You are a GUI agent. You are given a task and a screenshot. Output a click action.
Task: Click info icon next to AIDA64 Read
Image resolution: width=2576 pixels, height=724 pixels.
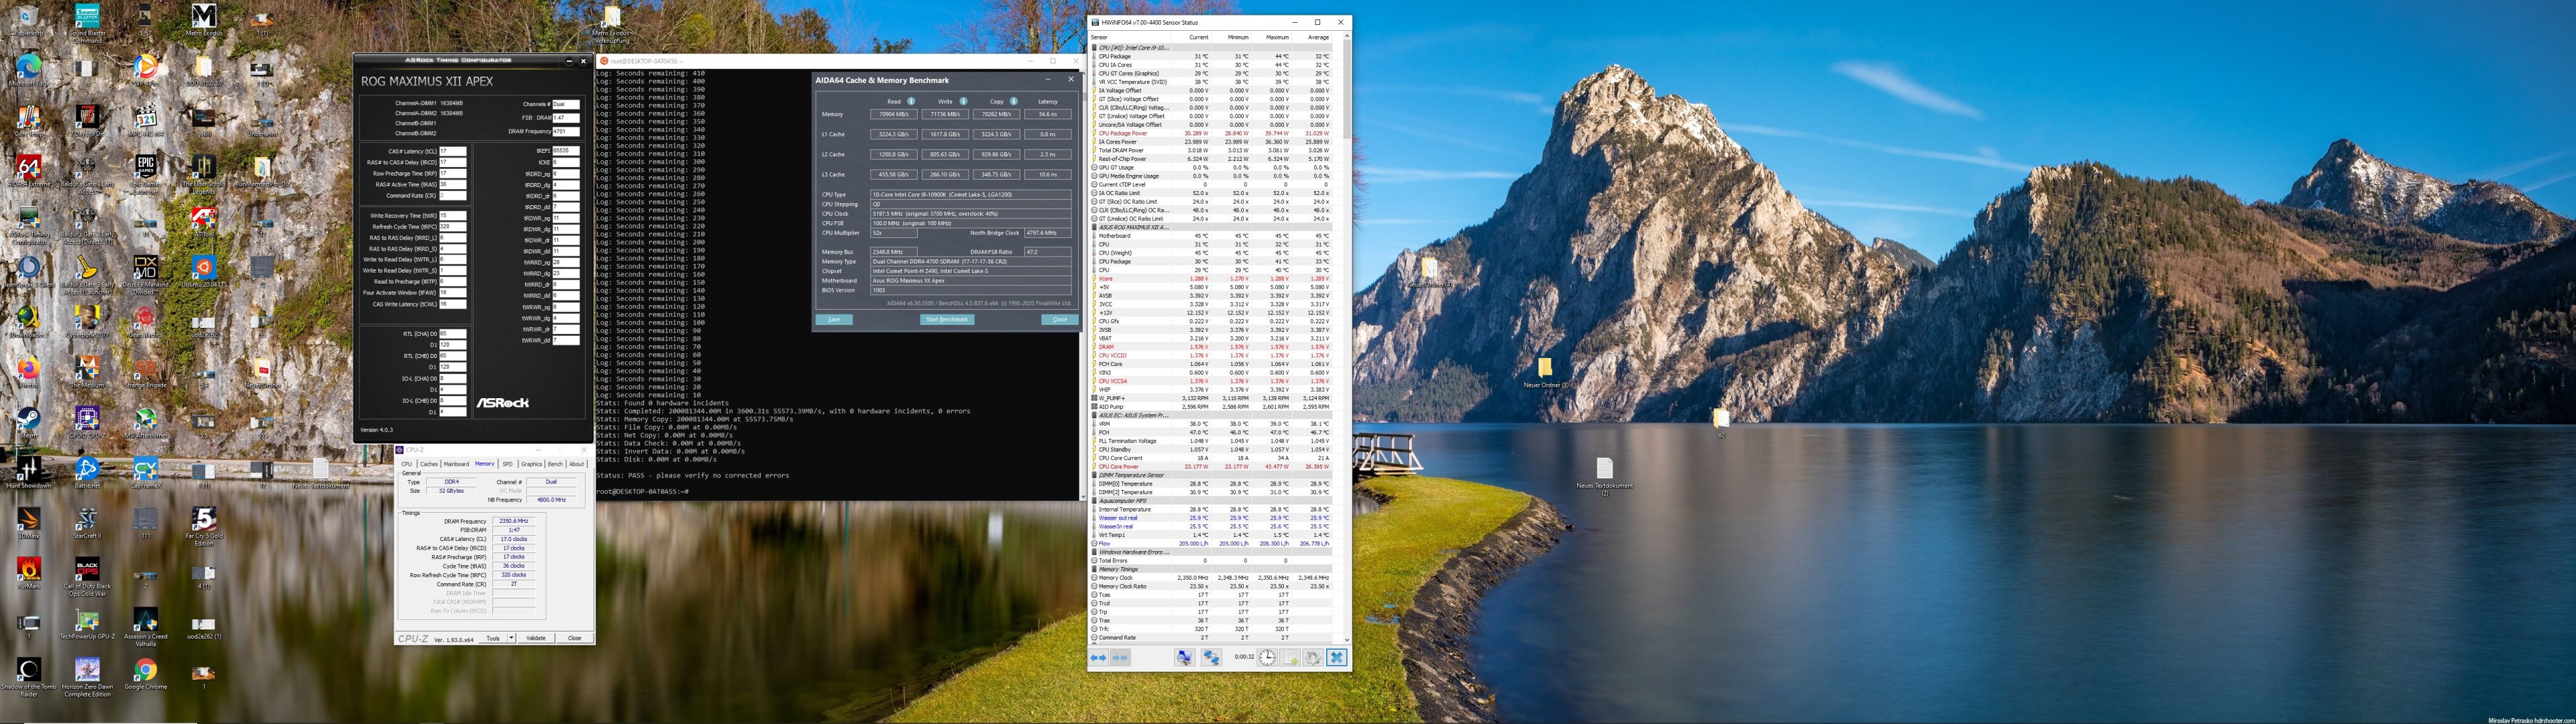click(x=911, y=101)
